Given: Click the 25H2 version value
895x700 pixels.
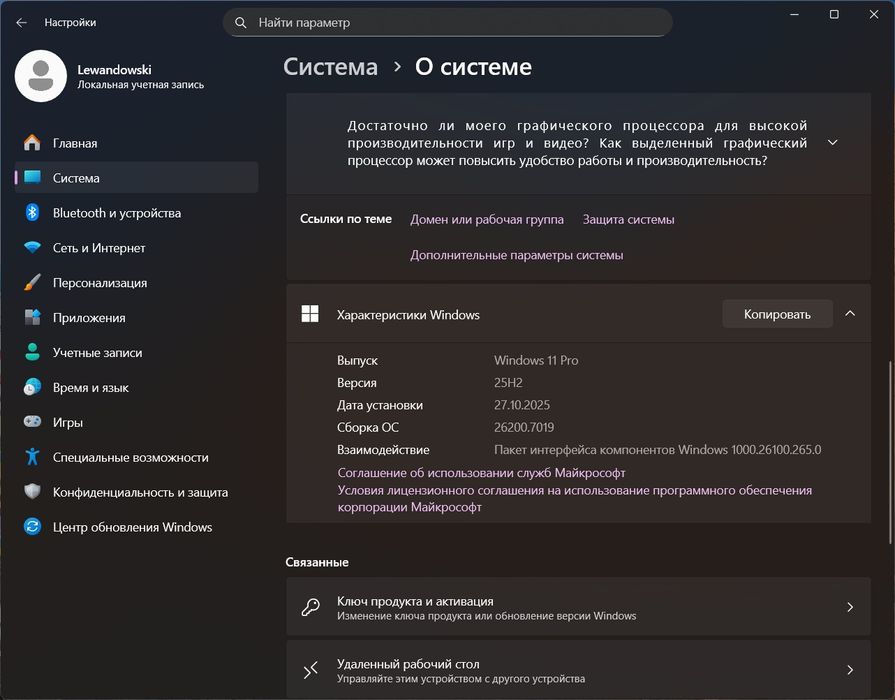Looking at the screenshot, I should (x=508, y=383).
